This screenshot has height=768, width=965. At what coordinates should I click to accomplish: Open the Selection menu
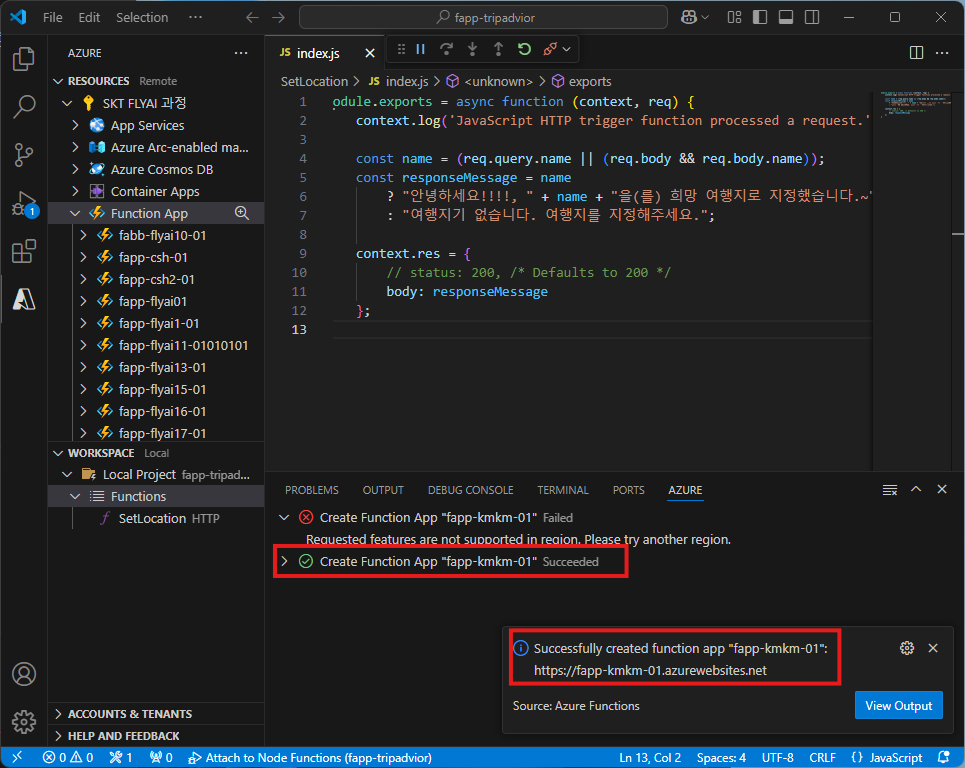coord(142,17)
